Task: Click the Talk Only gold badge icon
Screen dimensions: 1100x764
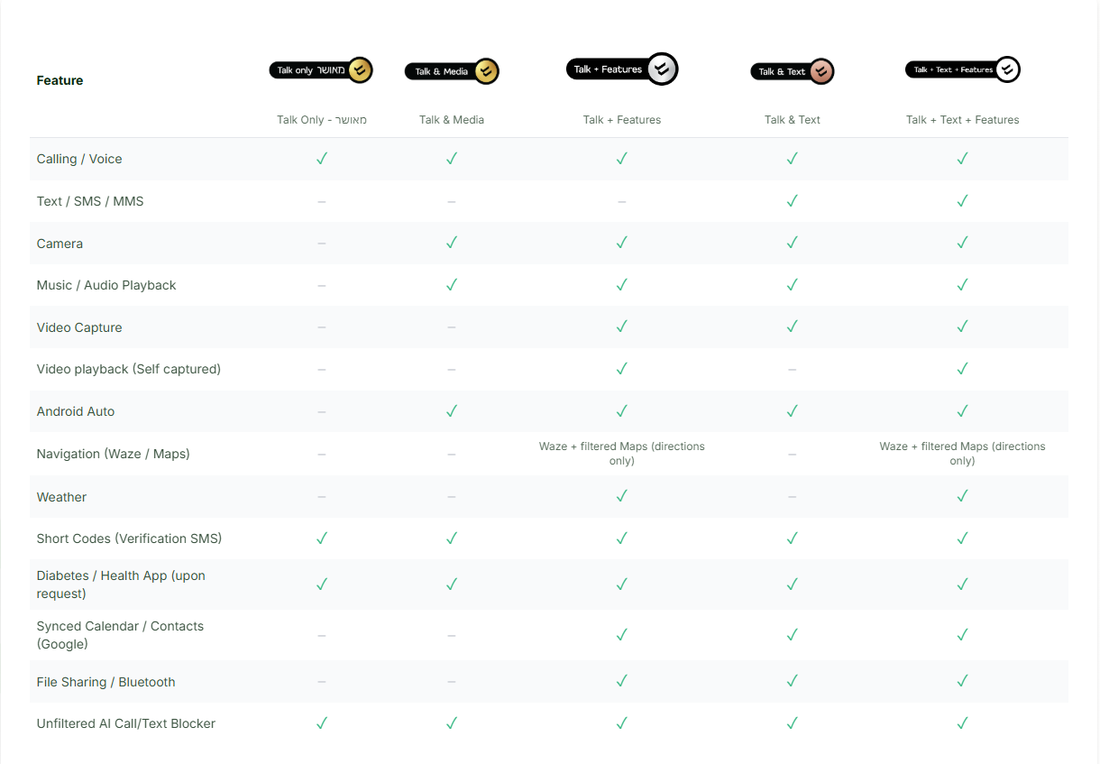Action: click(321, 70)
